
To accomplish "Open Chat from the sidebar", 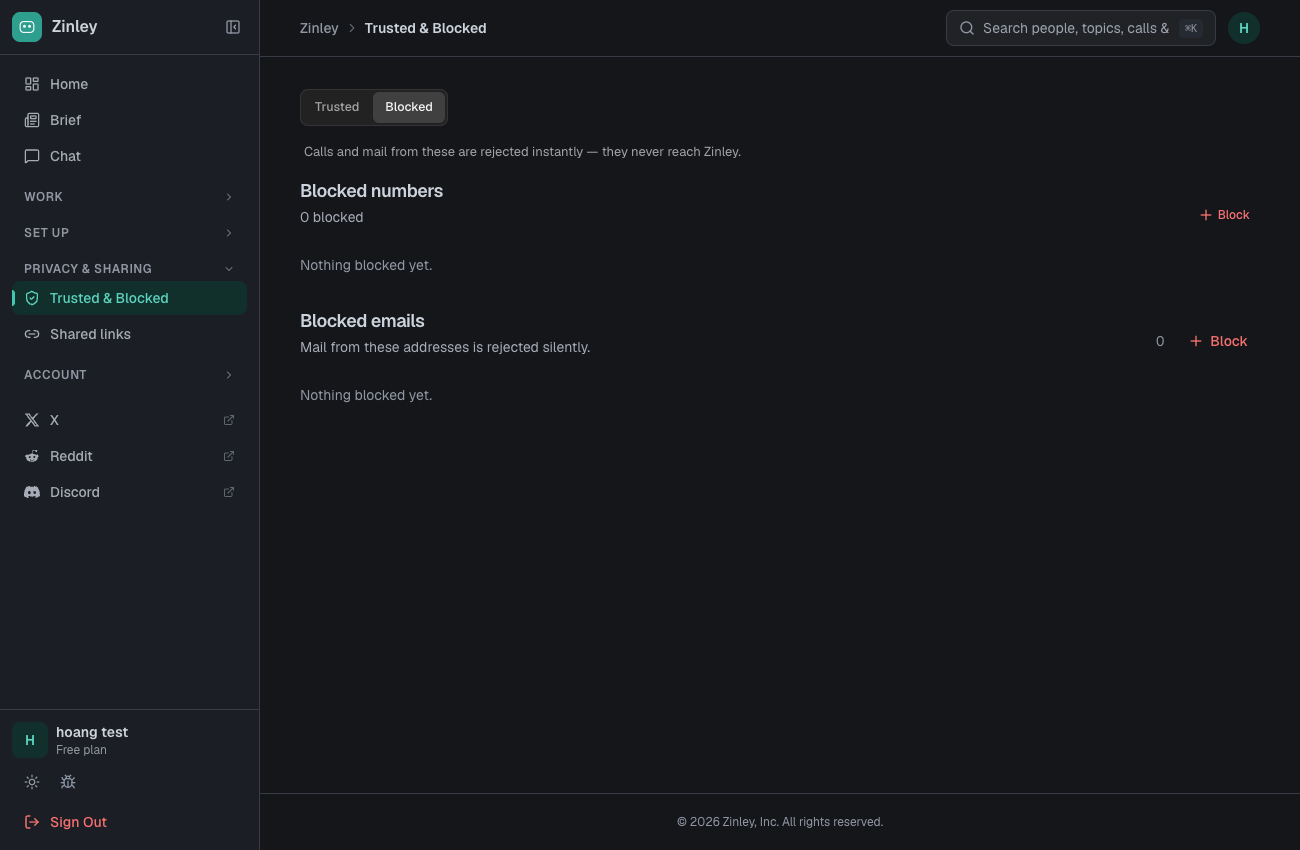I will tap(129, 156).
